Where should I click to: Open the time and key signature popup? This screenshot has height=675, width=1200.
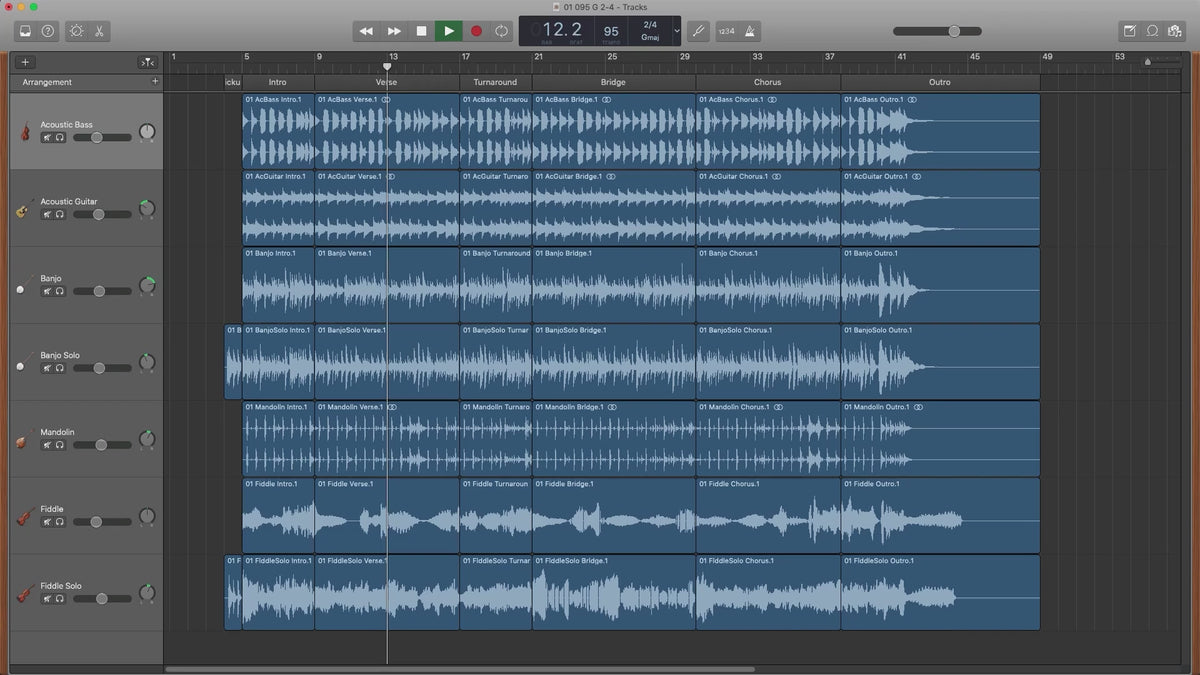[x=650, y=30]
